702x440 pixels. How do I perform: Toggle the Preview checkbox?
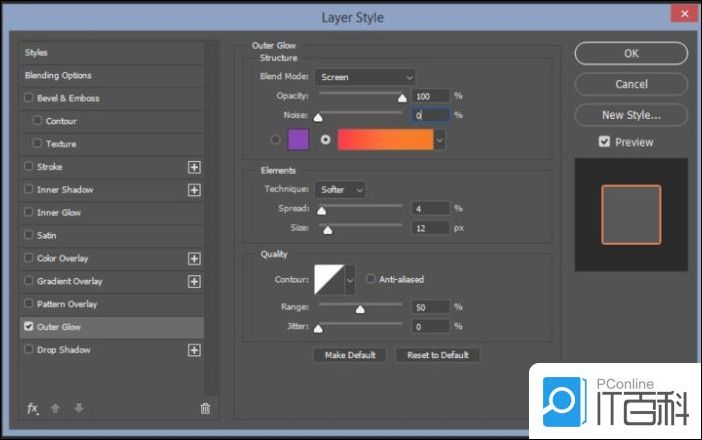[x=604, y=142]
